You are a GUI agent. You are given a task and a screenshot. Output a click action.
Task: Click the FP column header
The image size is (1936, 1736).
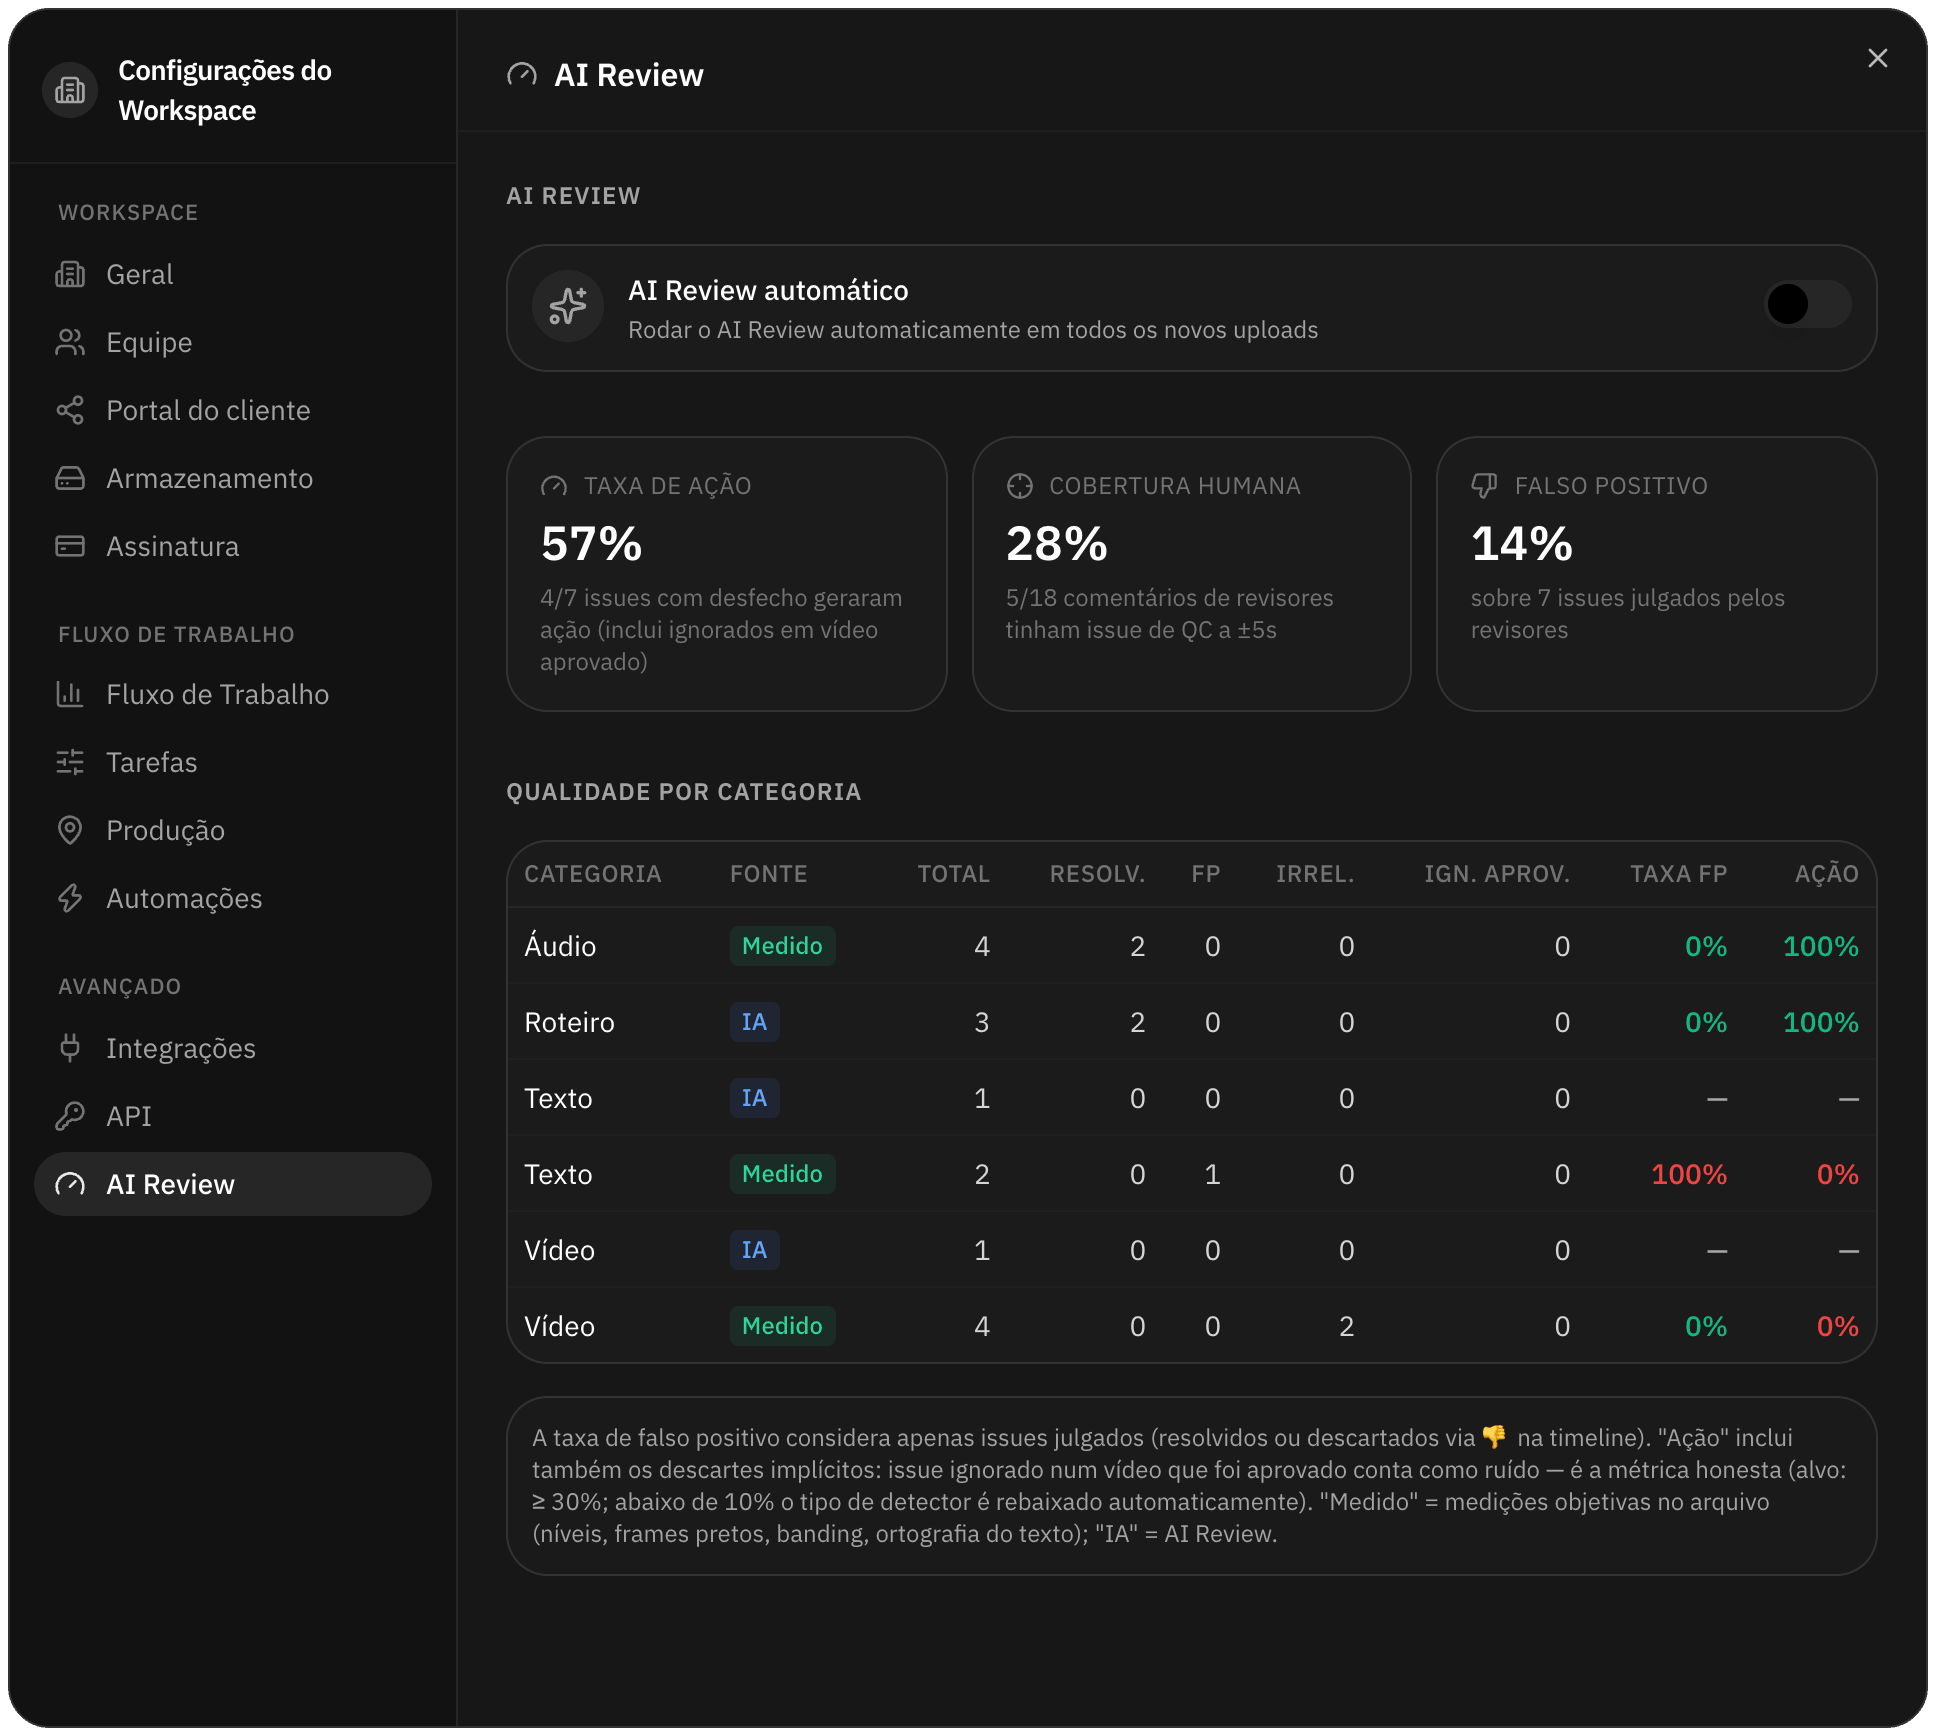click(1205, 874)
